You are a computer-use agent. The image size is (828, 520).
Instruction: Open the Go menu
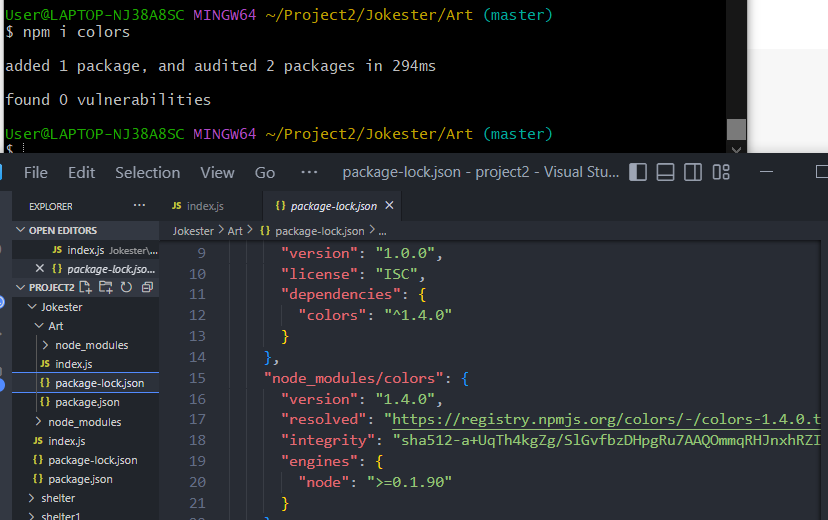pyautogui.click(x=265, y=173)
